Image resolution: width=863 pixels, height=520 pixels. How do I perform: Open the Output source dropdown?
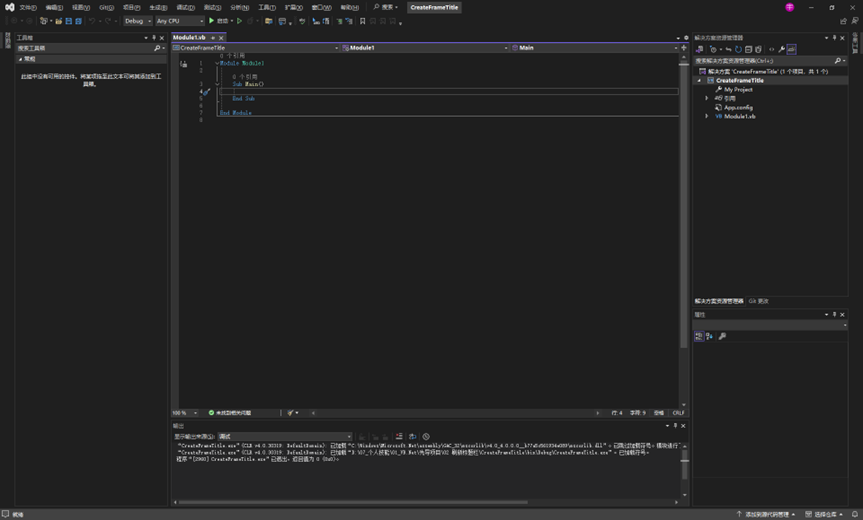[x=285, y=436]
